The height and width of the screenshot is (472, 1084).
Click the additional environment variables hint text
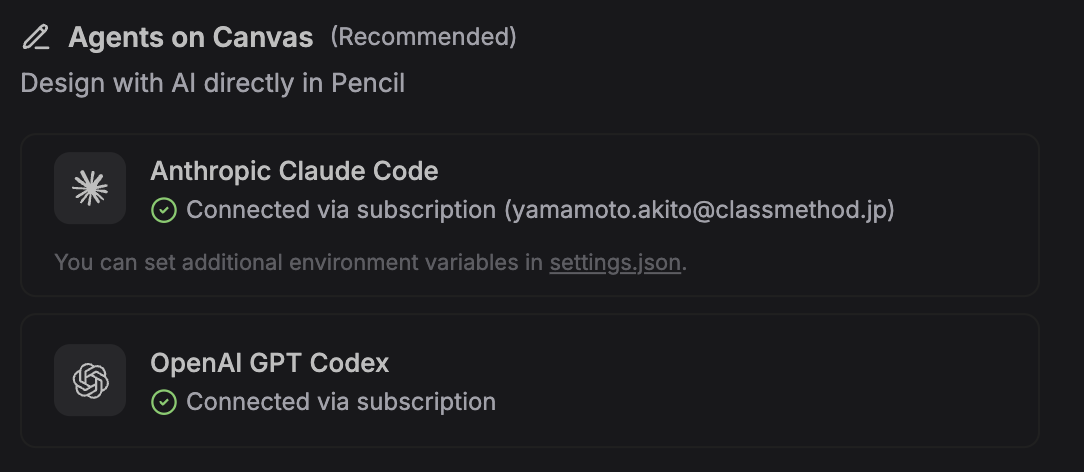(300, 263)
